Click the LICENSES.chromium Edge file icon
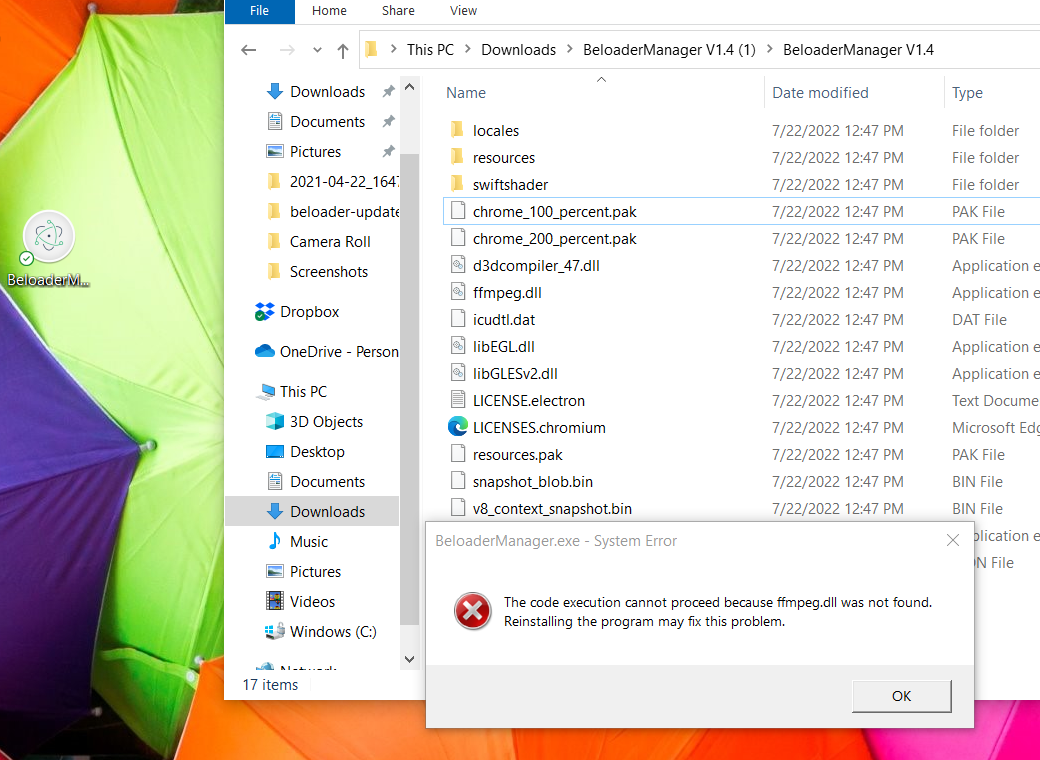 coord(458,428)
